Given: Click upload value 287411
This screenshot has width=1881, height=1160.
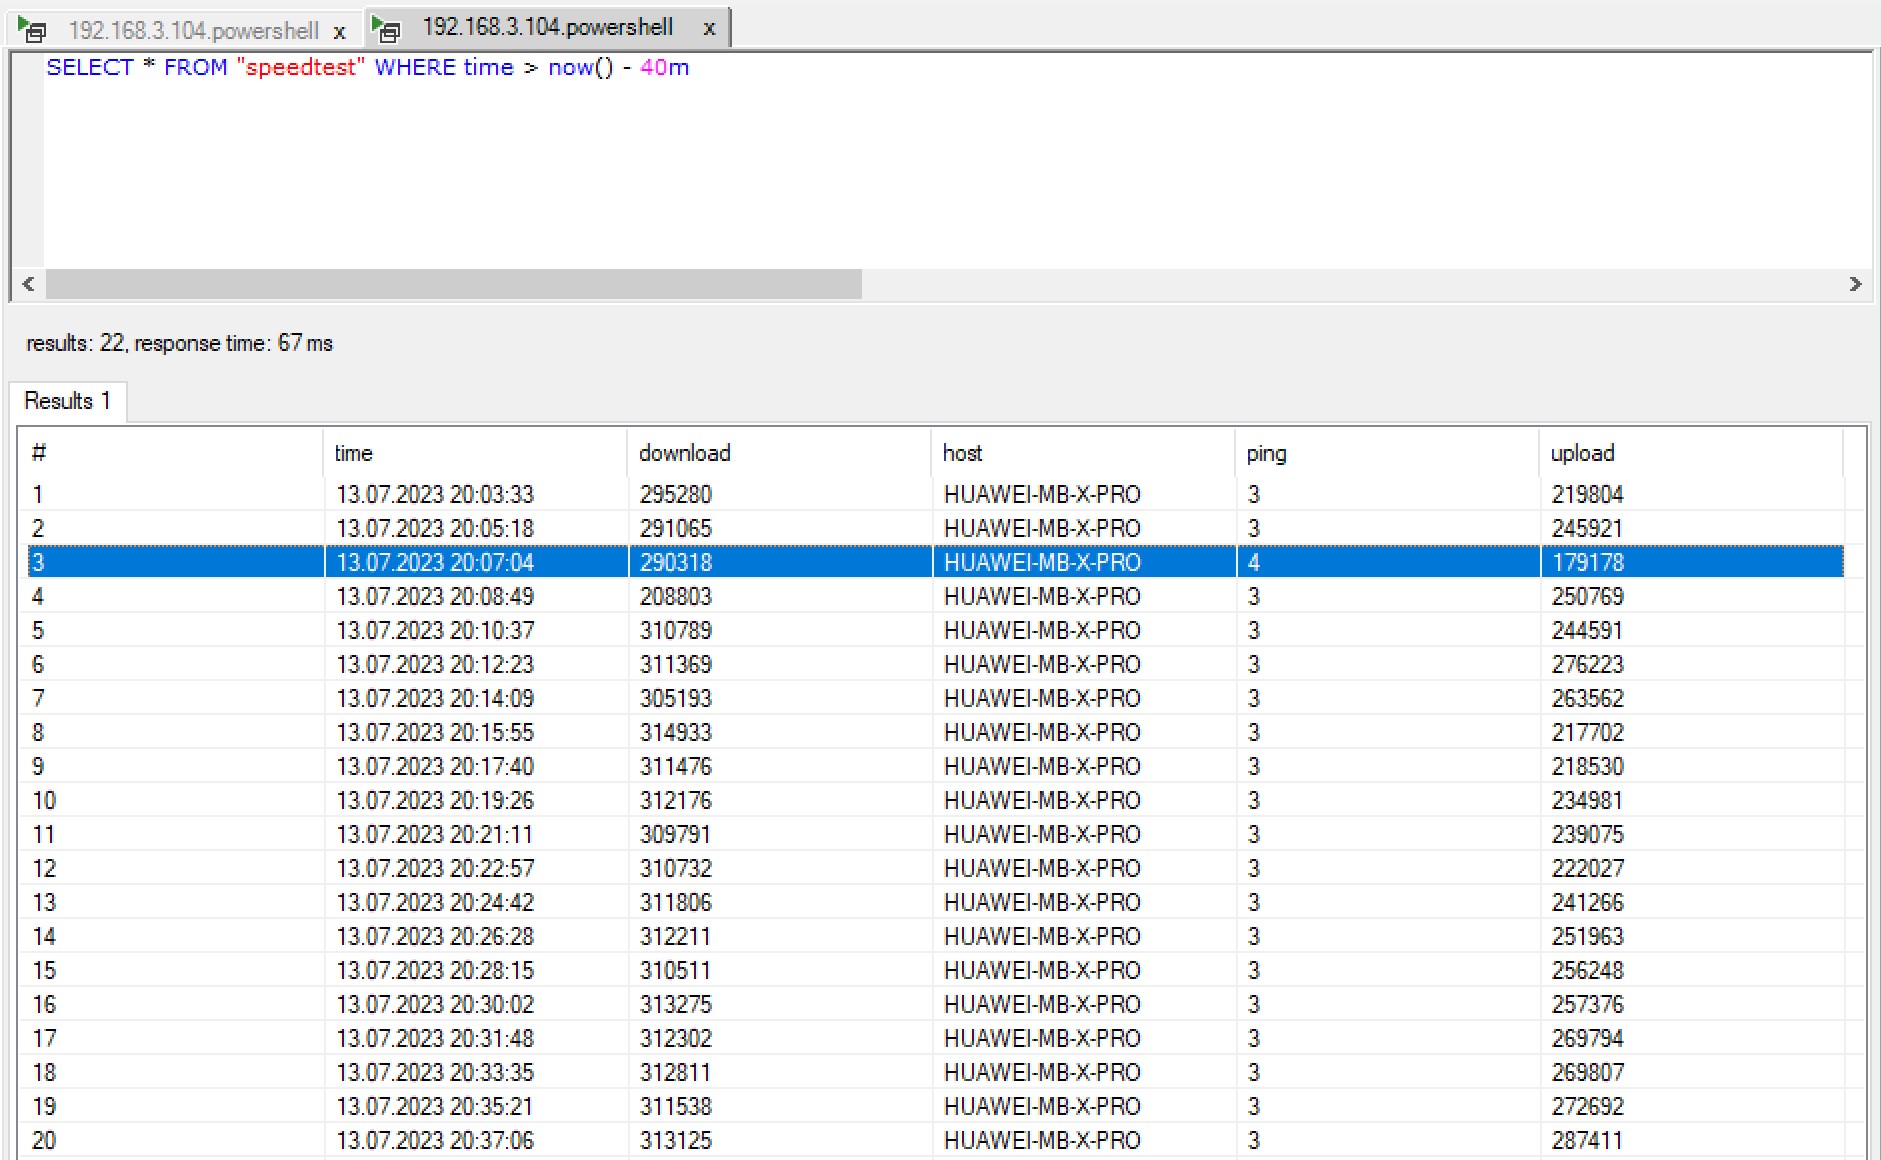Looking at the screenshot, I should pos(1588,1140).
